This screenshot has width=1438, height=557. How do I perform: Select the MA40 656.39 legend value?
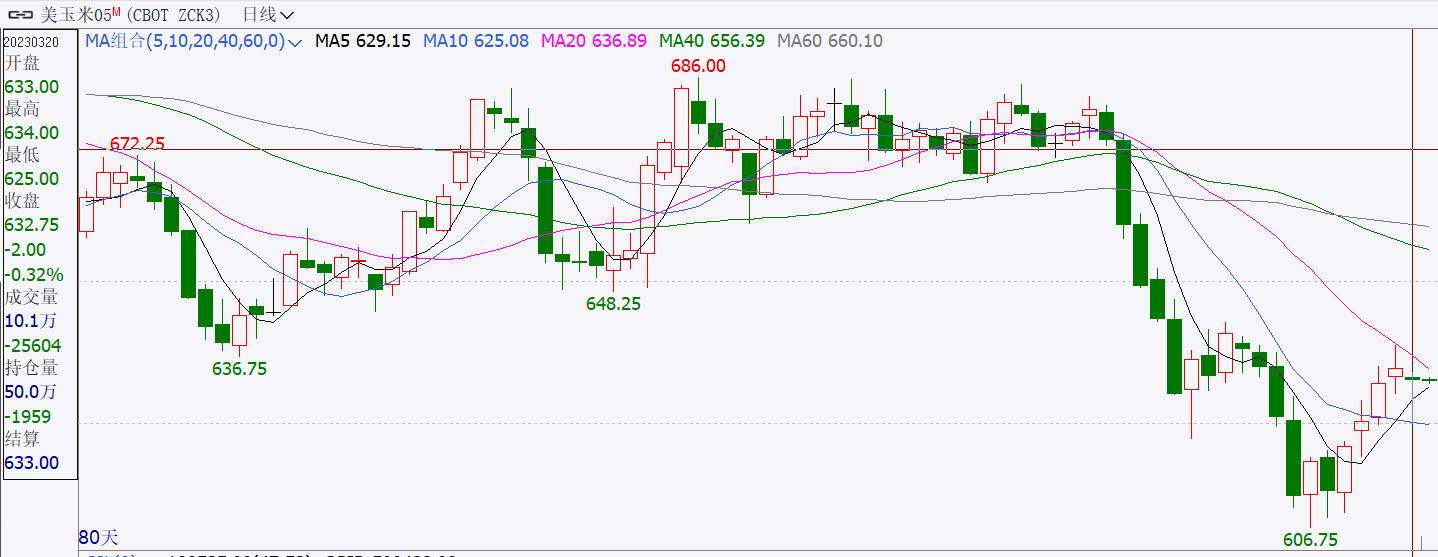point(712,41)
